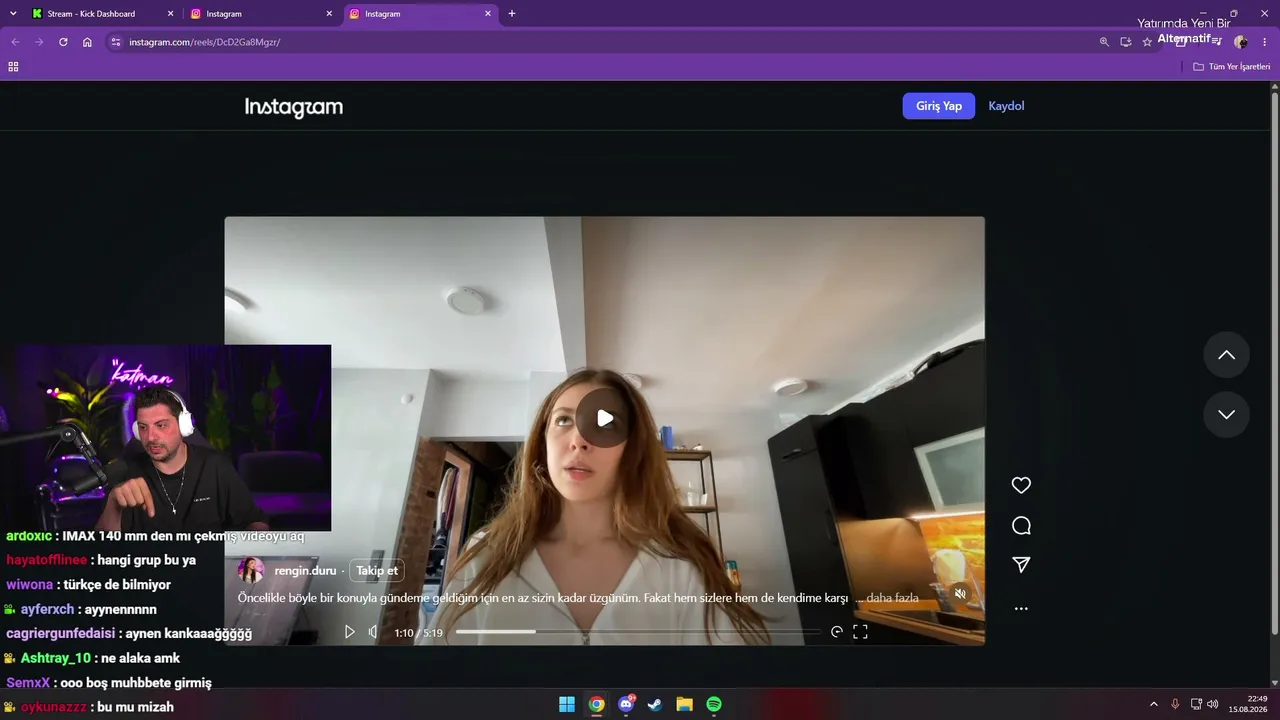
Task: Open network settings from the system tray
Action: [1196, 704]
